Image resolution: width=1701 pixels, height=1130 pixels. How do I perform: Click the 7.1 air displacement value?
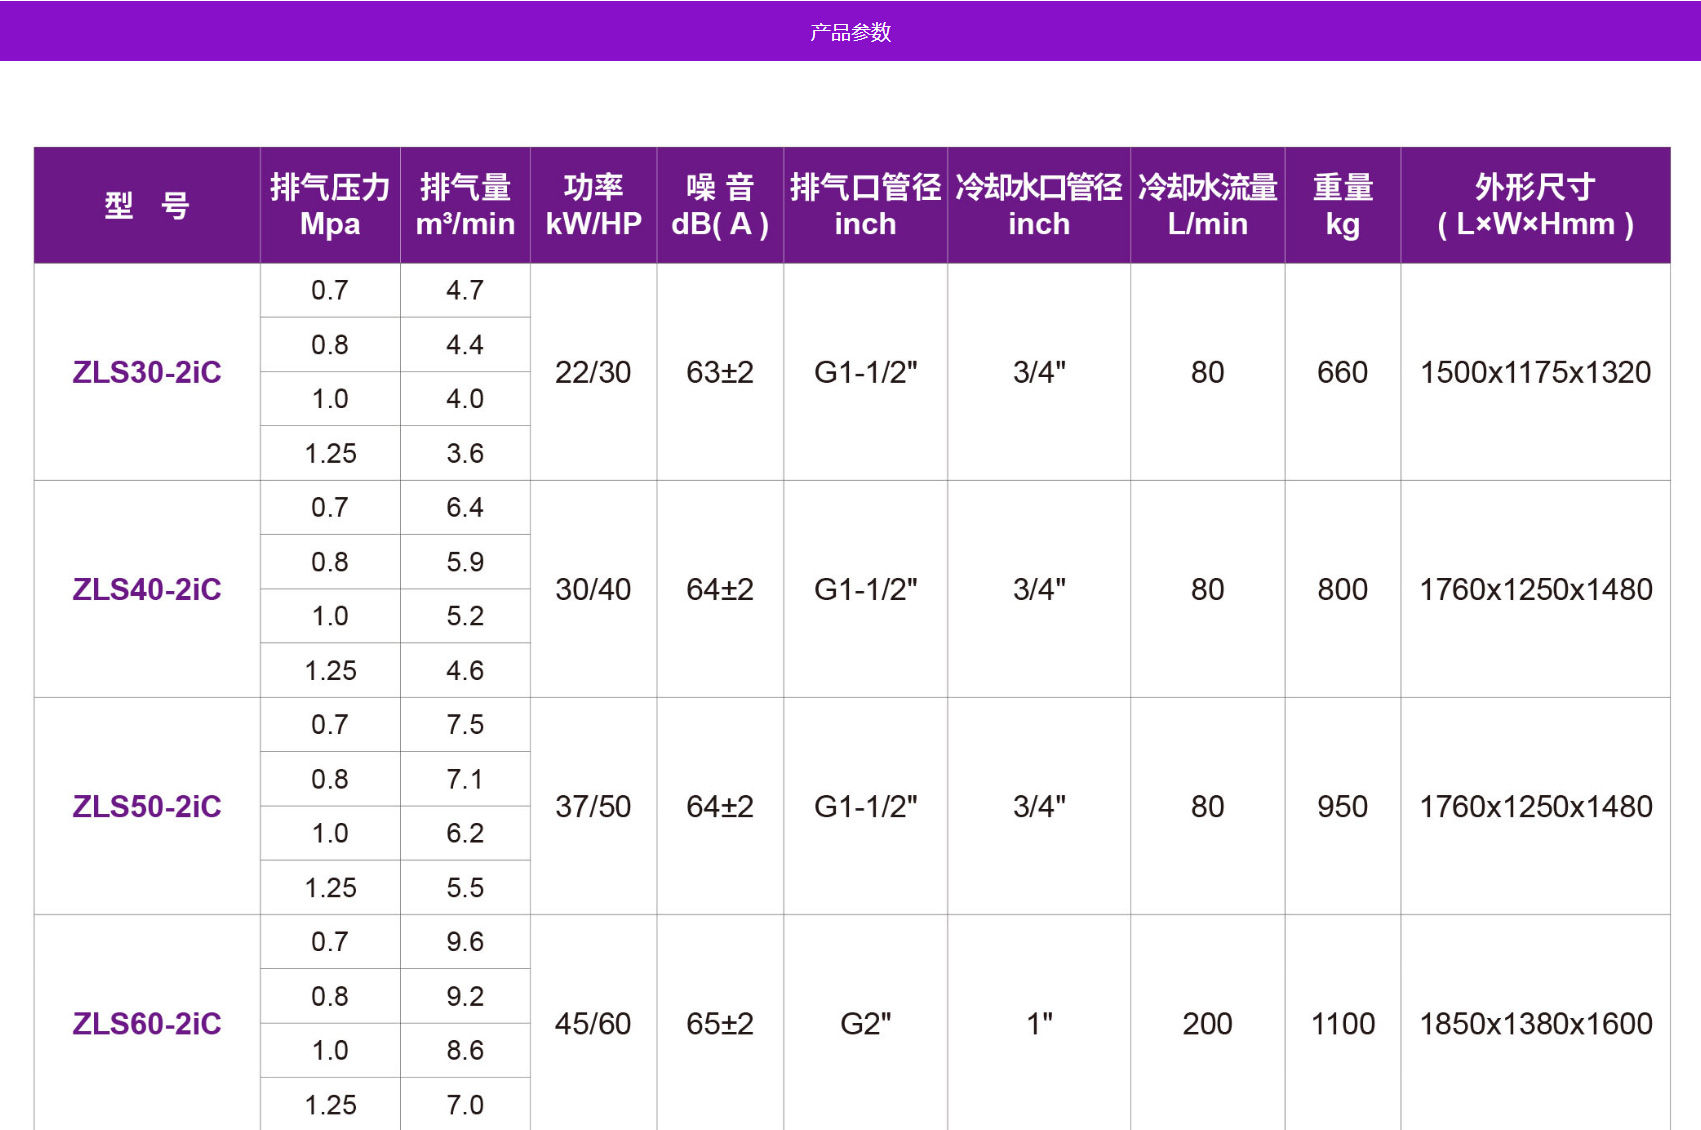[x=465, y=778]
